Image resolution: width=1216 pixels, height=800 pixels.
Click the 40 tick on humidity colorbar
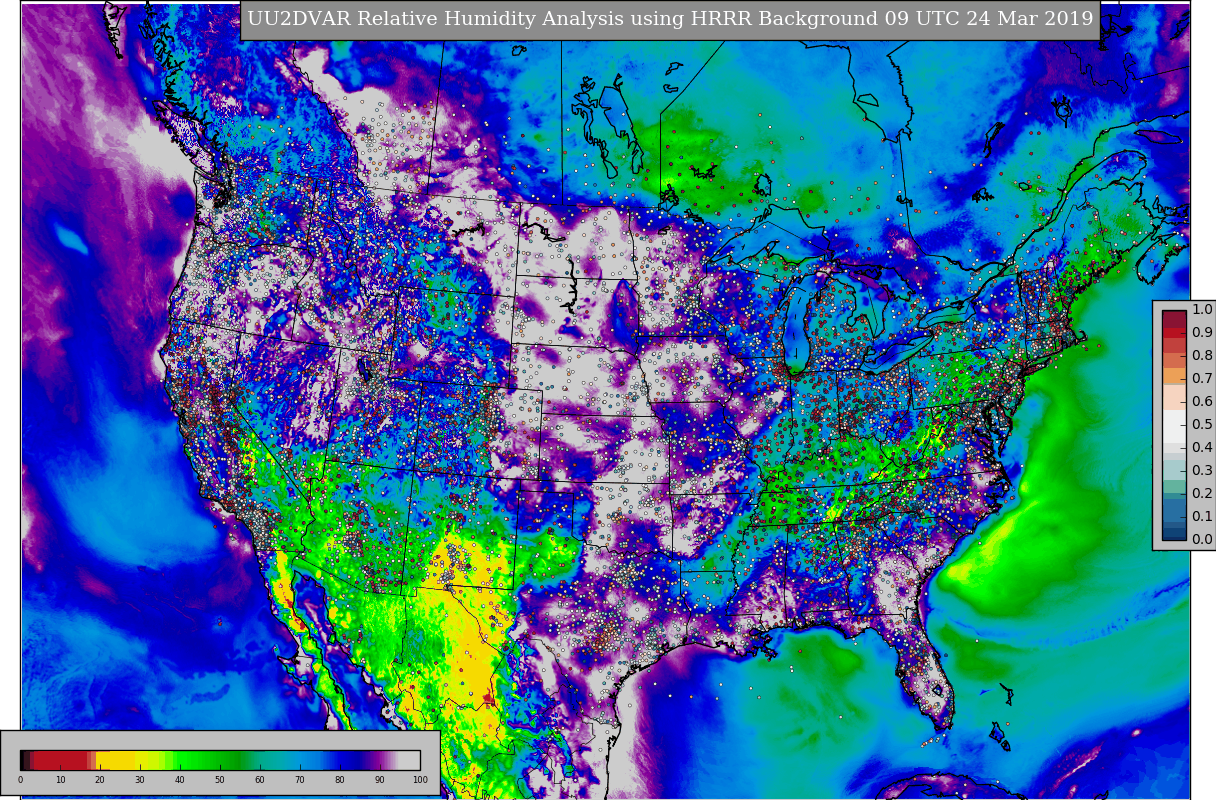coord(180,780)
